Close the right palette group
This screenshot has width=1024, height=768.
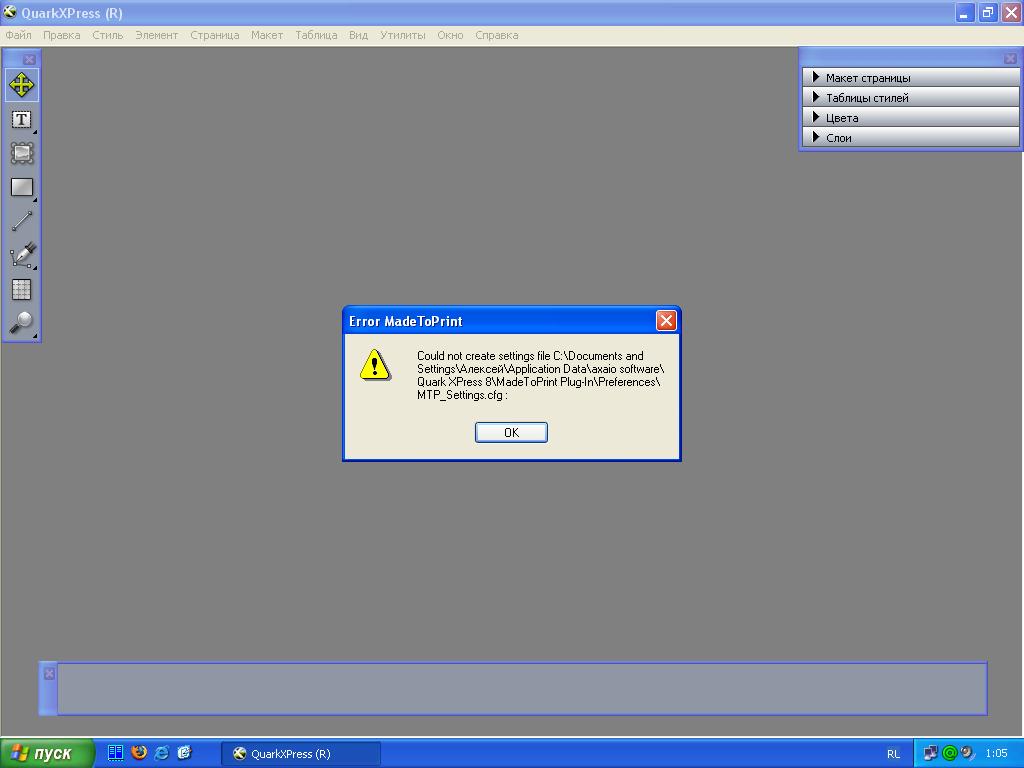tap(1010, 59)
